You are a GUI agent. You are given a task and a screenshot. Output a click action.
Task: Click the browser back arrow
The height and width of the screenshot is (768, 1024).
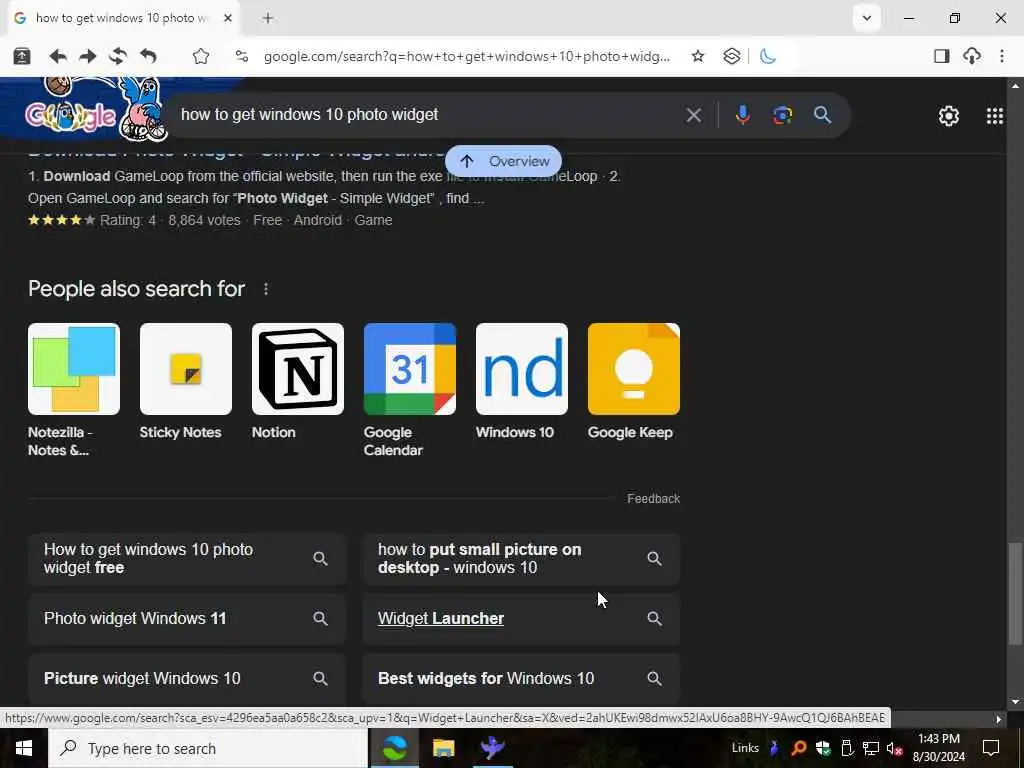57,56
